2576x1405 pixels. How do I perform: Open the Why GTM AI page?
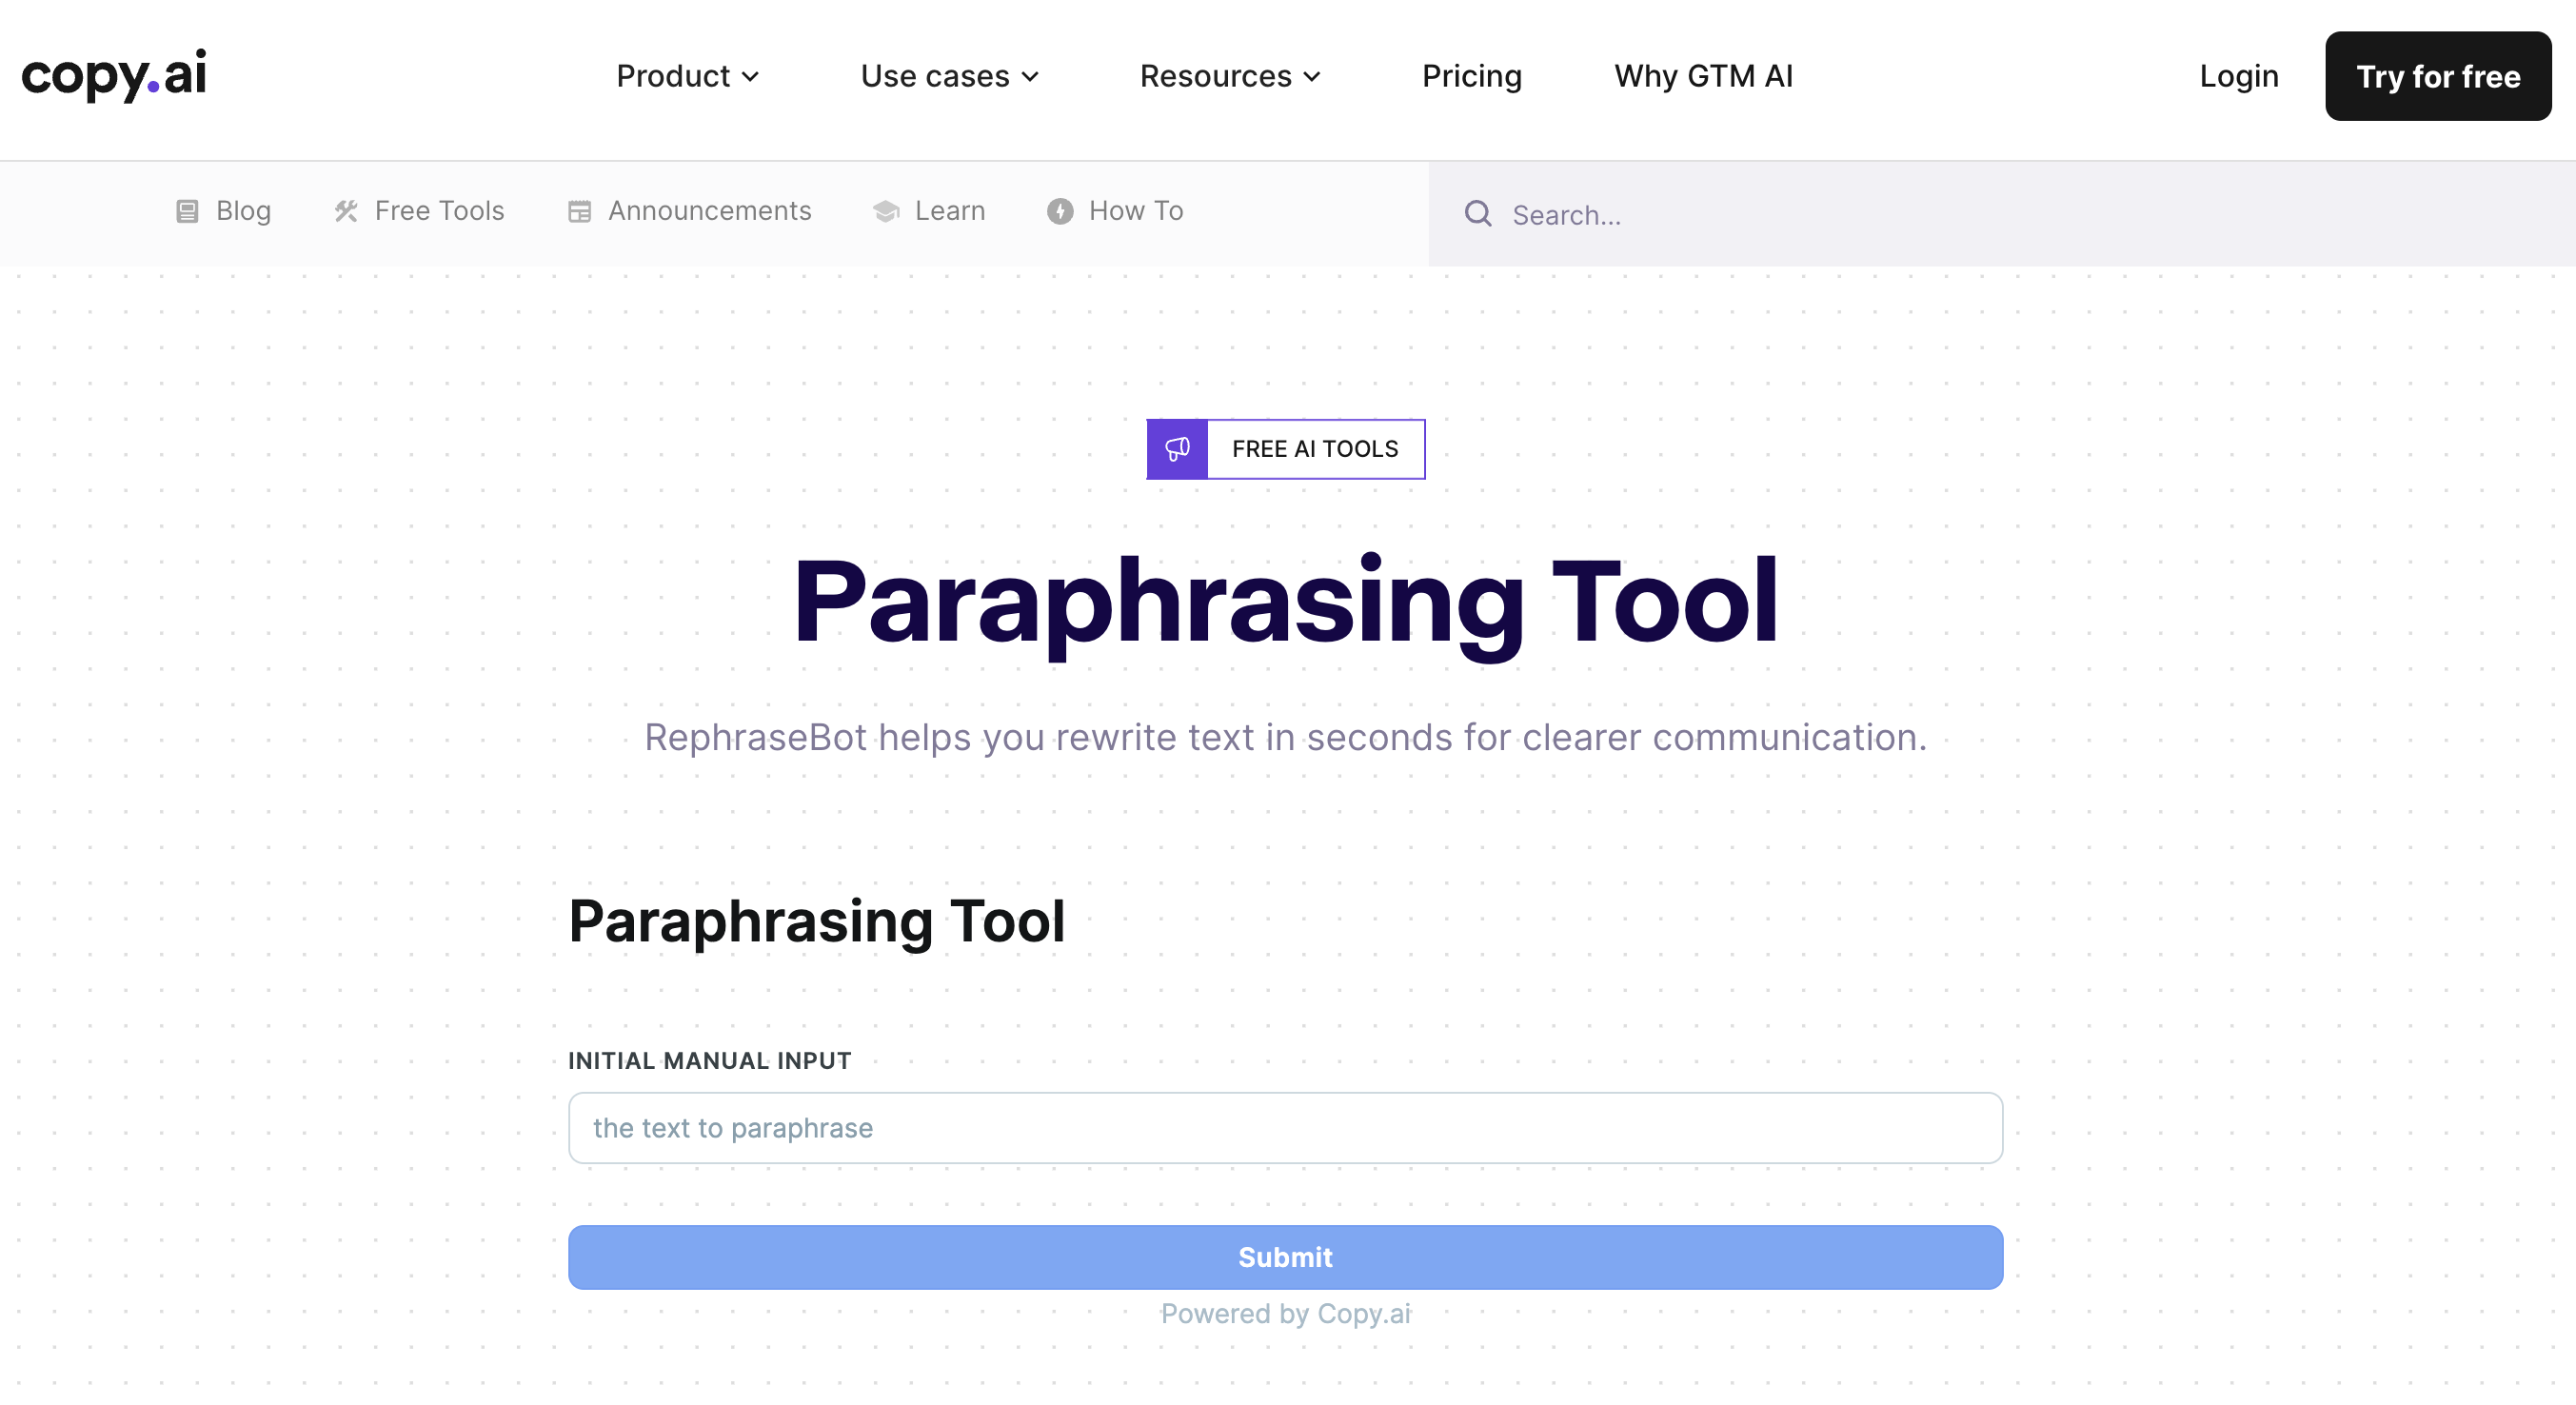point(1703,76)
